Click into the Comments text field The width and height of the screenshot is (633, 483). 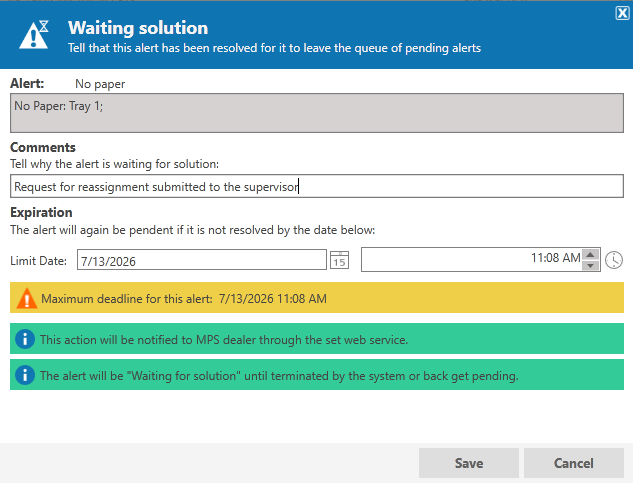[x=317, y=186]
